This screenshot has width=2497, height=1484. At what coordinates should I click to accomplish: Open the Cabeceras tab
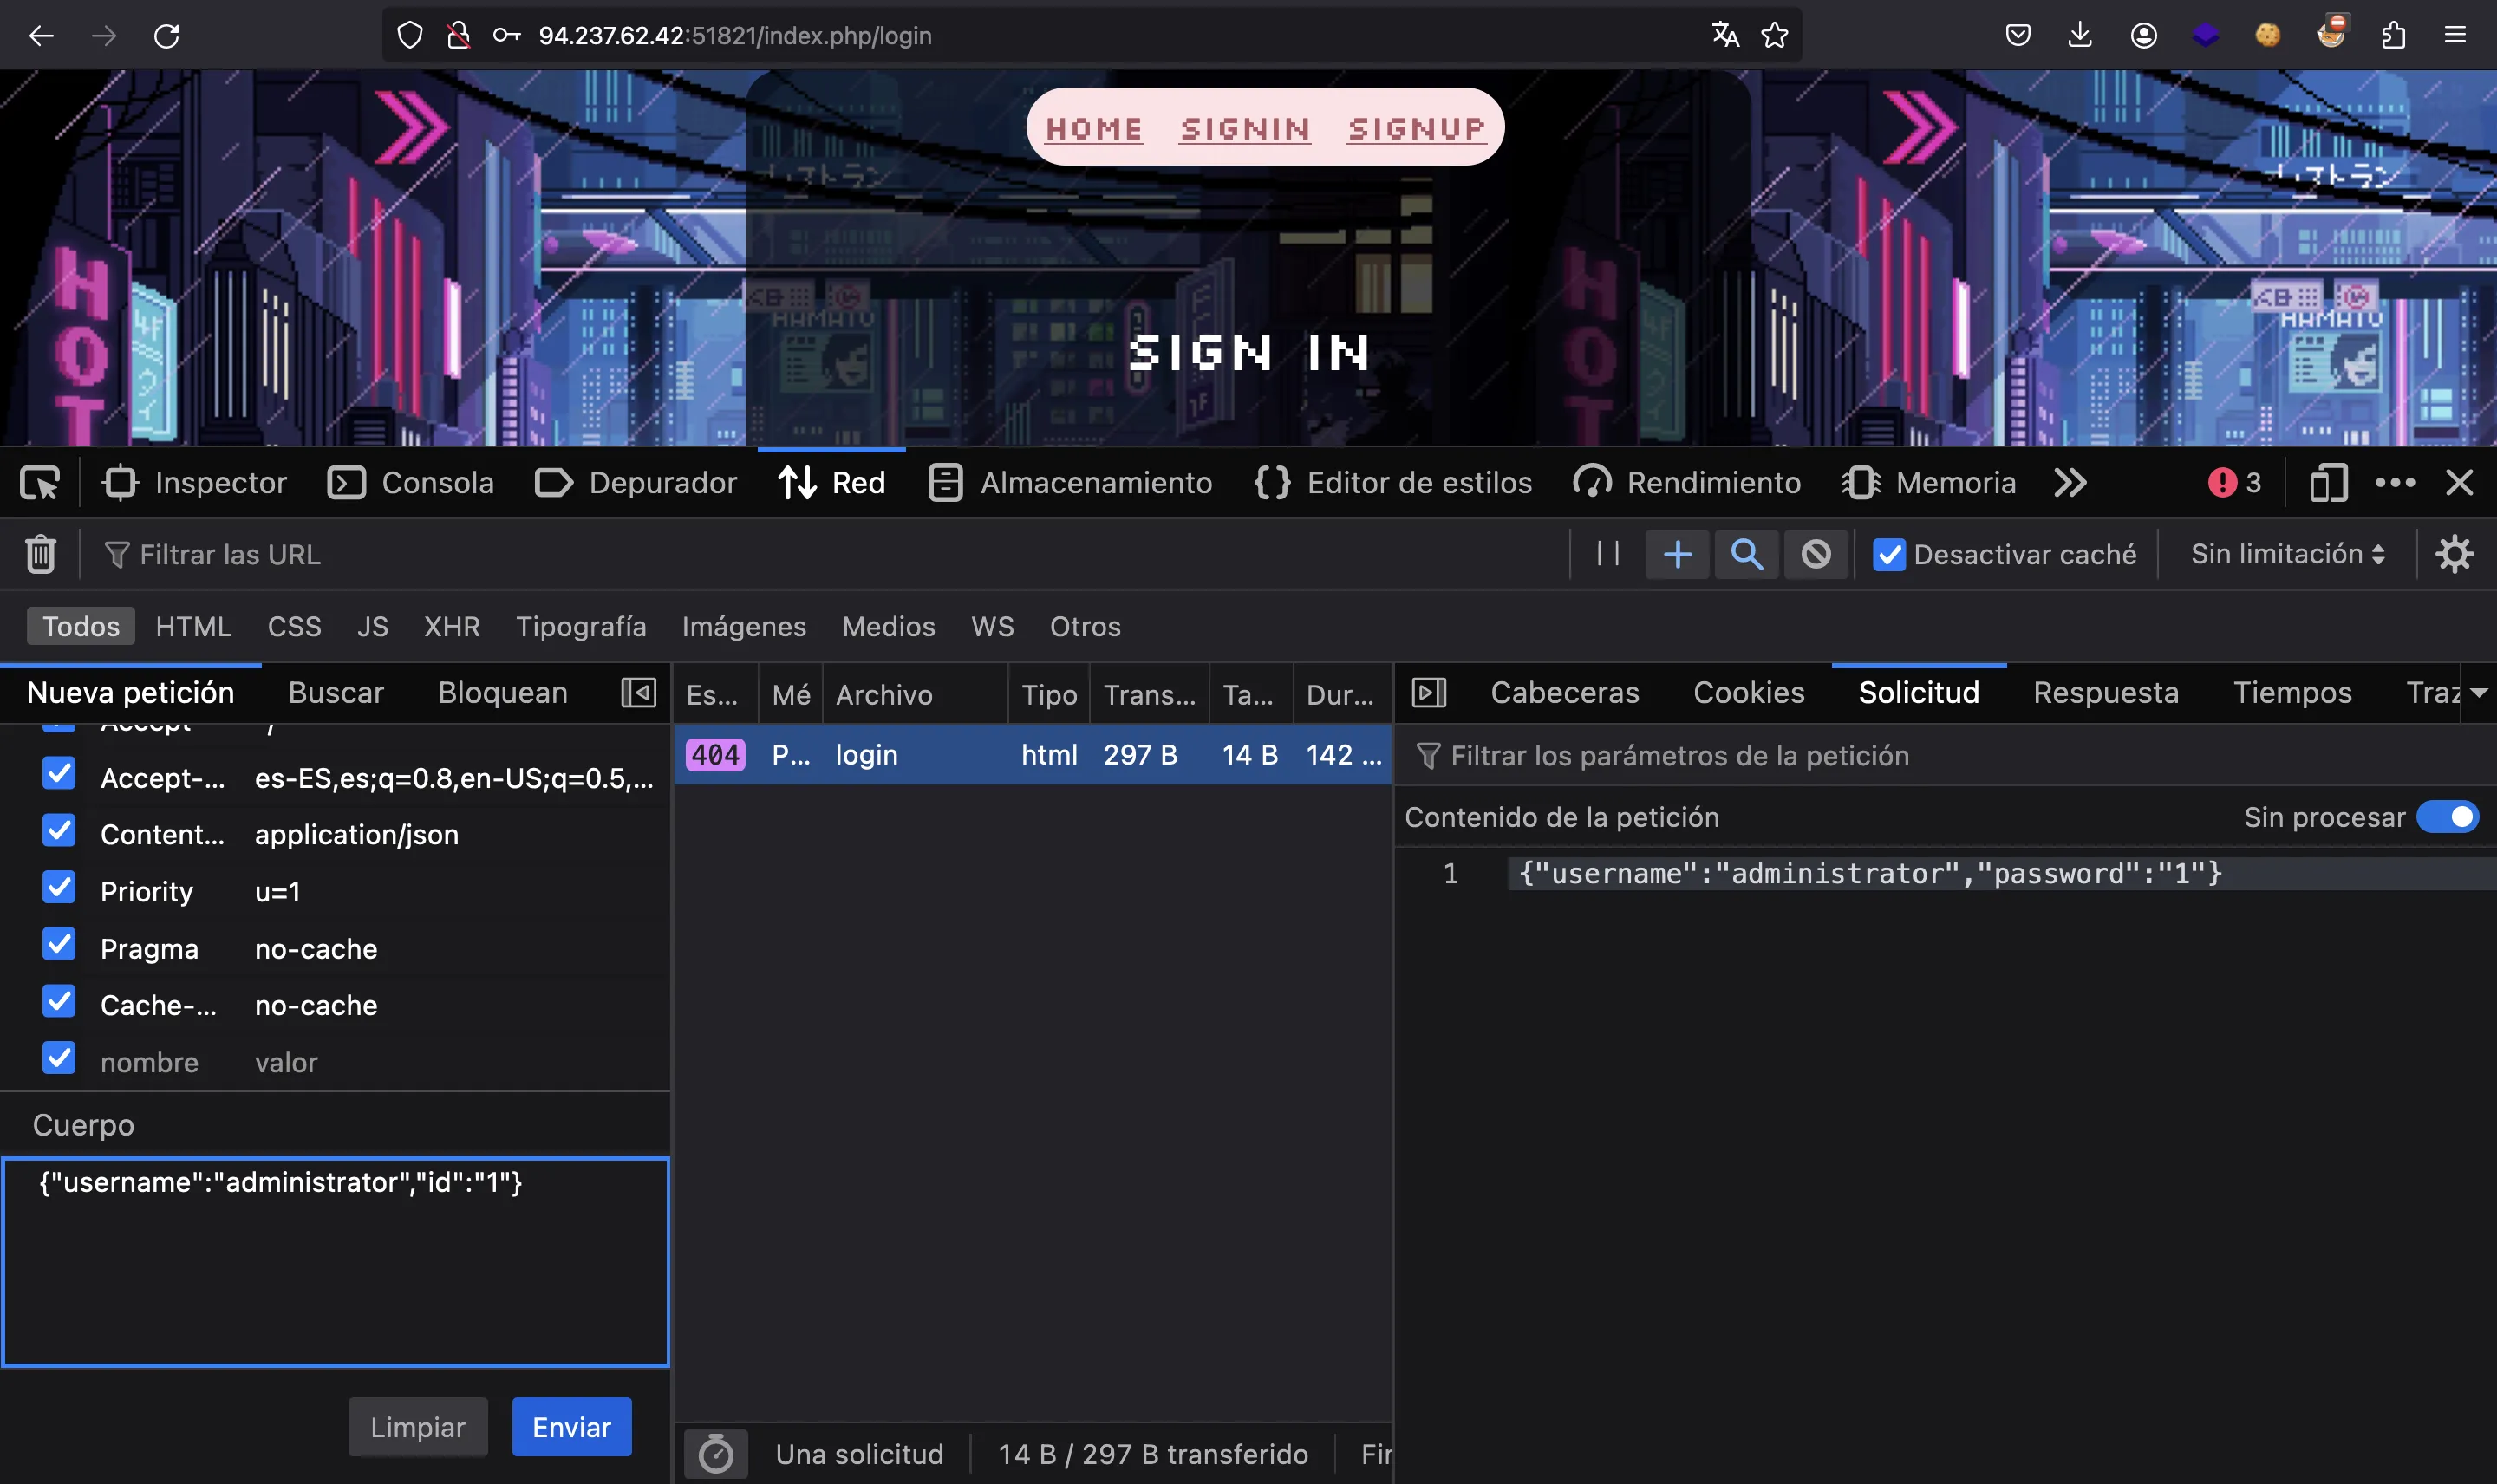coord(1564,692)
